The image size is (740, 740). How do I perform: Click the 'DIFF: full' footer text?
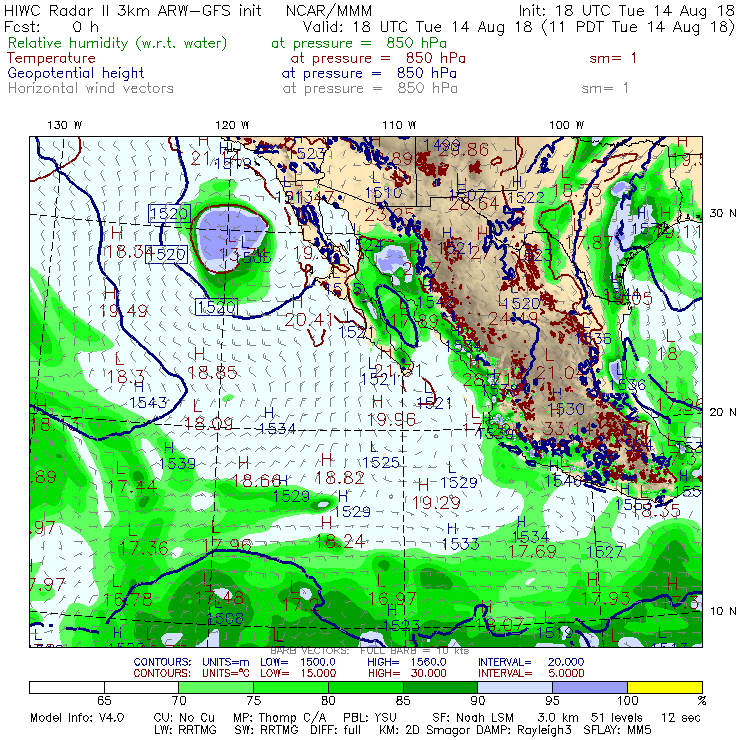336,730
